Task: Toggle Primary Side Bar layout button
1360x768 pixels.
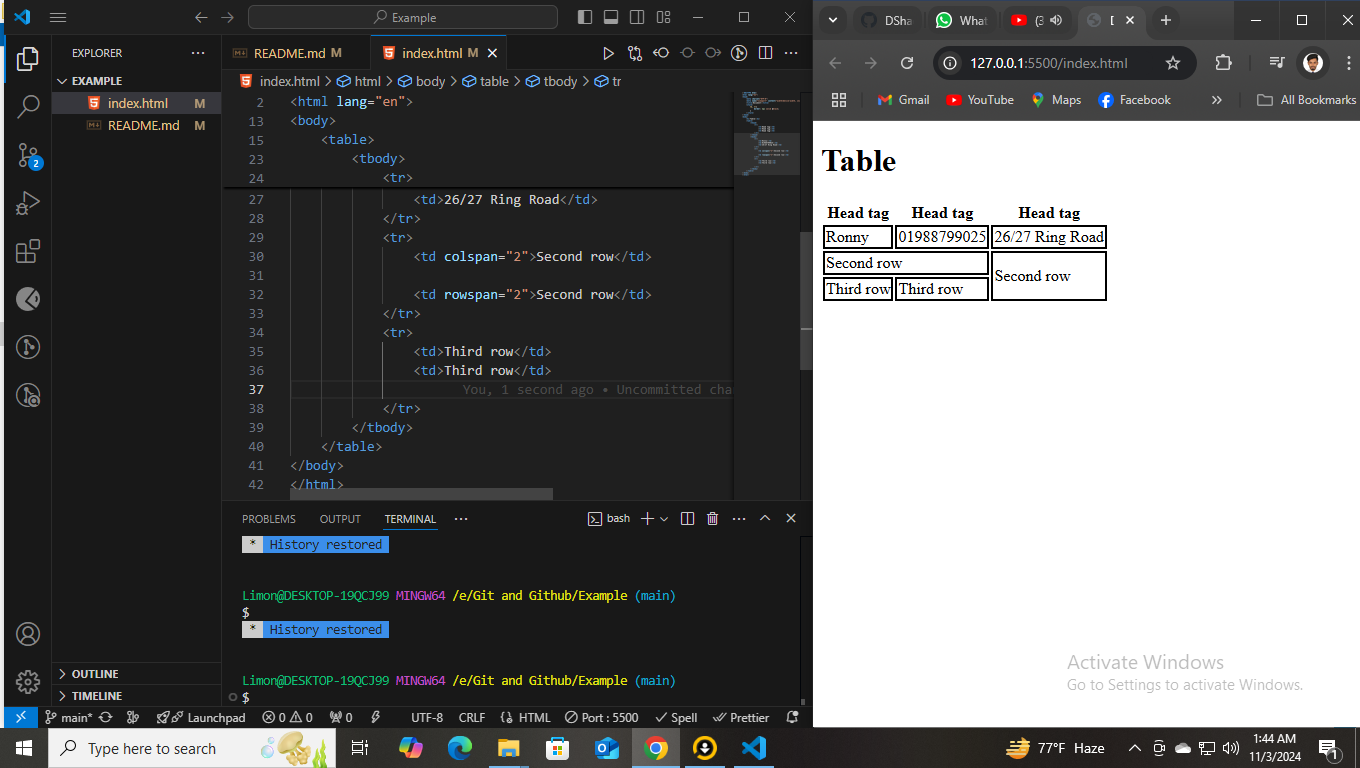Action: [585, 18]
